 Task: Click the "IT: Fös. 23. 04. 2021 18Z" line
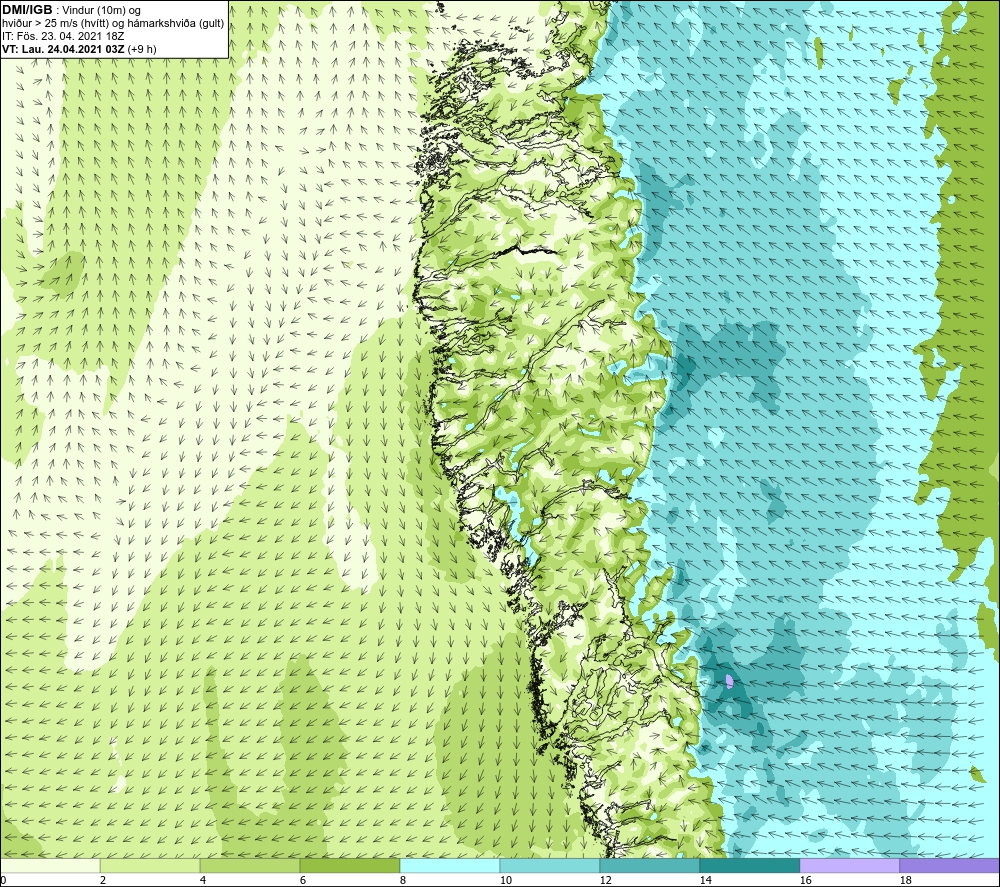pyautogui.click(x=63, y=36)
